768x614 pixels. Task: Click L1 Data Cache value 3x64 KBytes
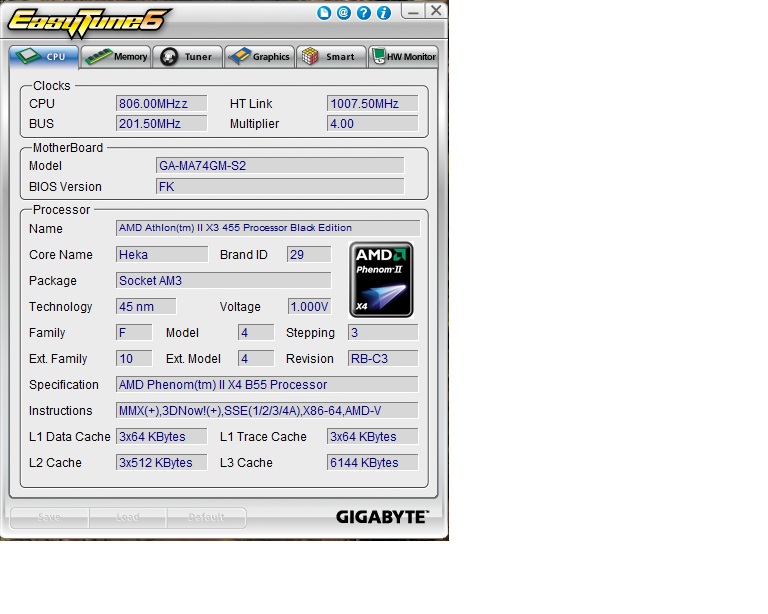162,436
